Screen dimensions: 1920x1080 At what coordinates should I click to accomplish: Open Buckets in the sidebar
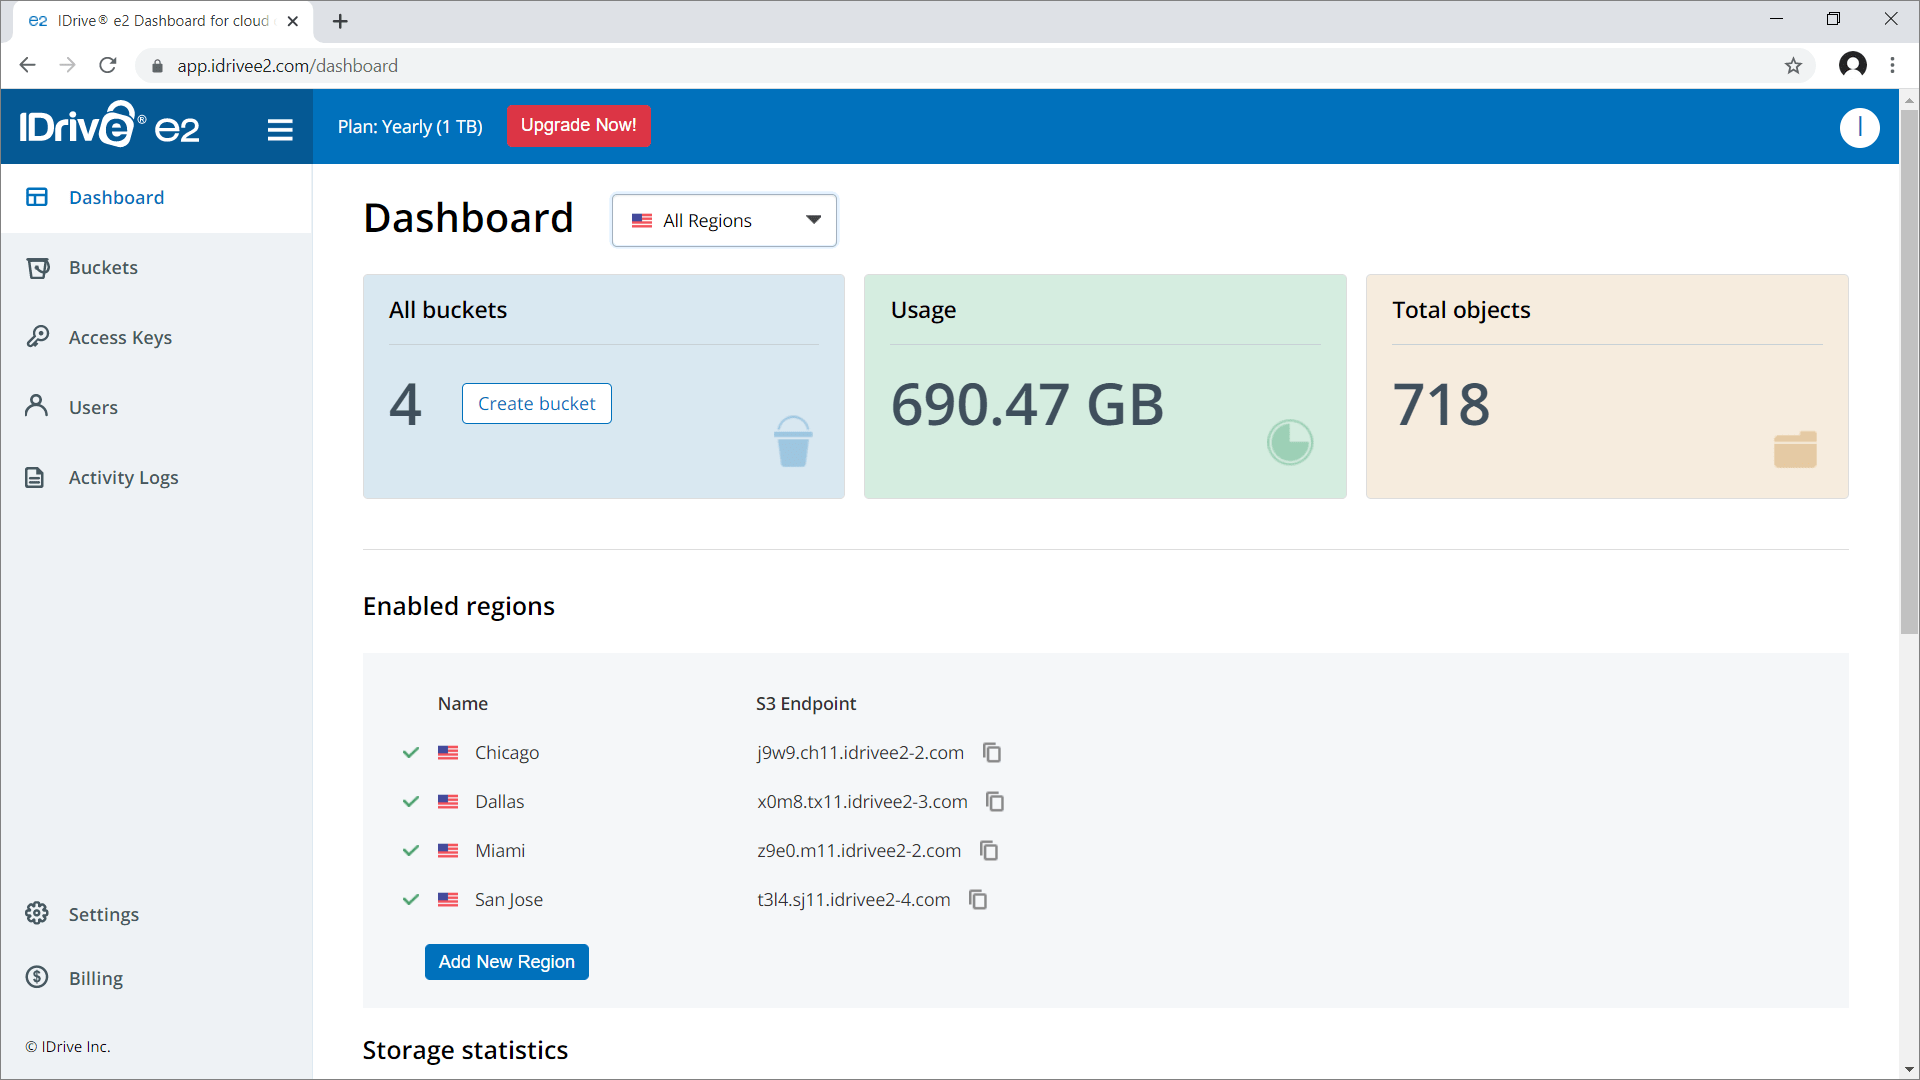[103, 268]
